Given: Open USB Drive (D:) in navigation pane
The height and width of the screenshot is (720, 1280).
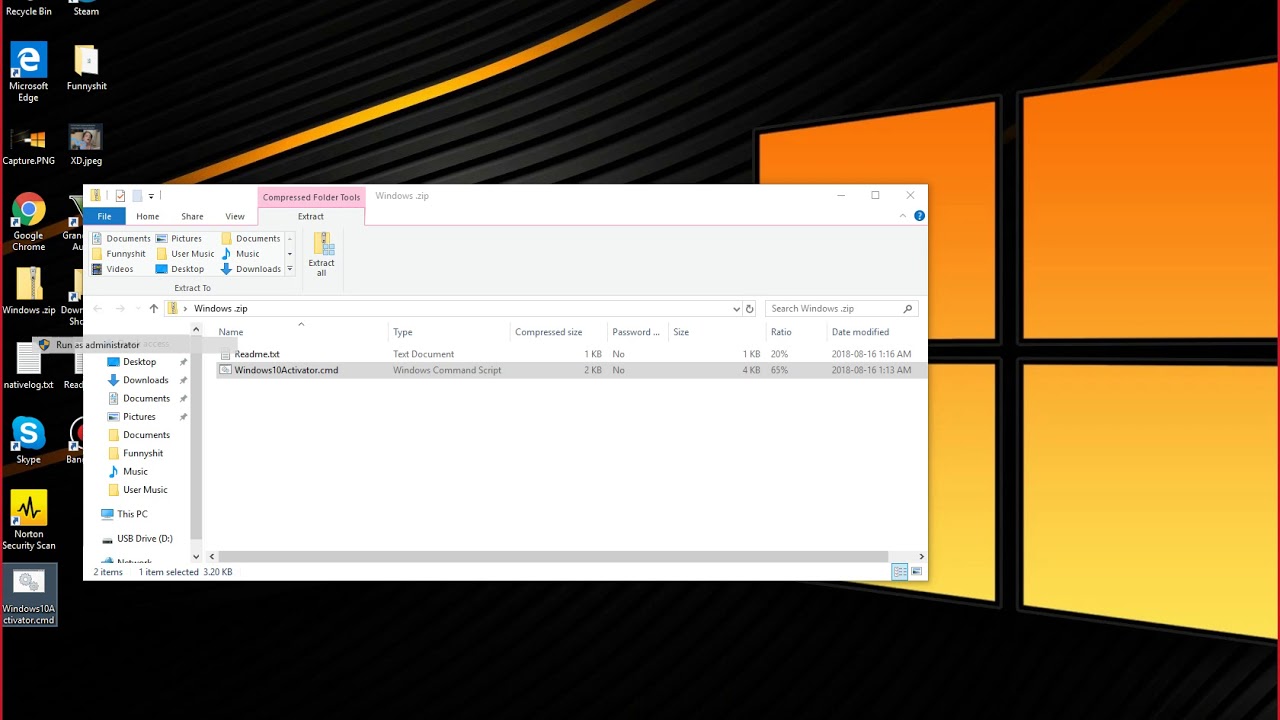Looking at the screenshot, I should [x=144, y=539].
